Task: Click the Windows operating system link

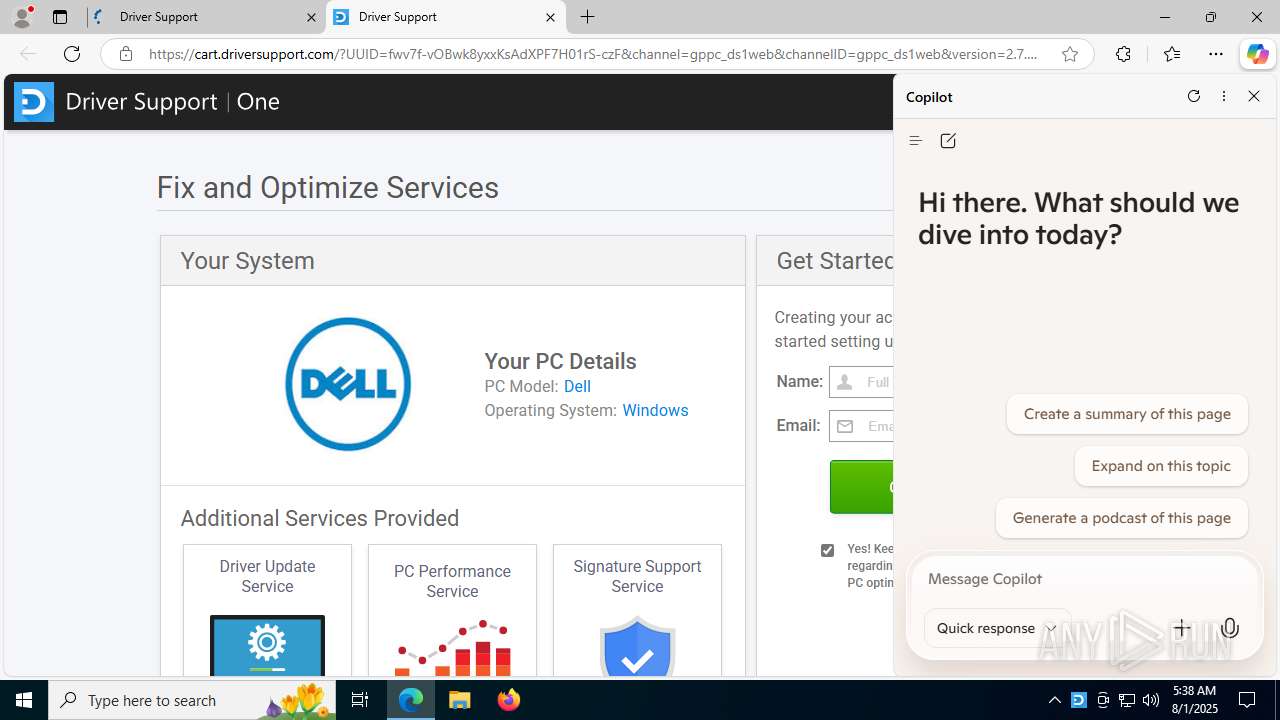Action: [655, 410]
